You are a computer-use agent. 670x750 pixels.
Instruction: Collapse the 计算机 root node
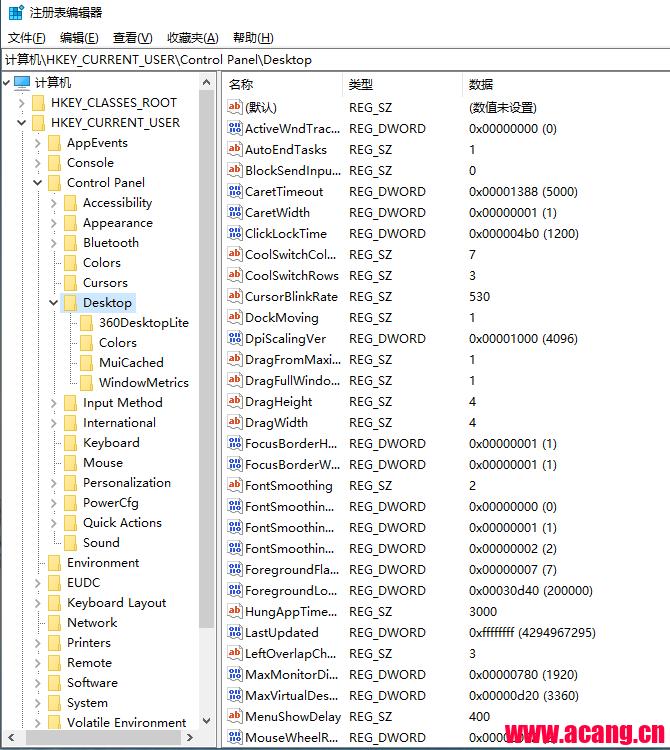click(x=6, y=83)
